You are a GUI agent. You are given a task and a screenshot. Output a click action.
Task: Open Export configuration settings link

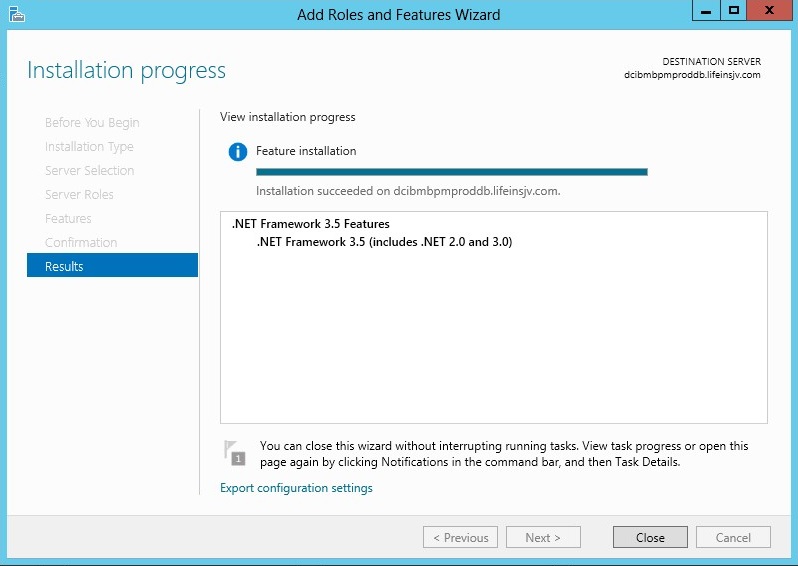[x=296, y=488]
